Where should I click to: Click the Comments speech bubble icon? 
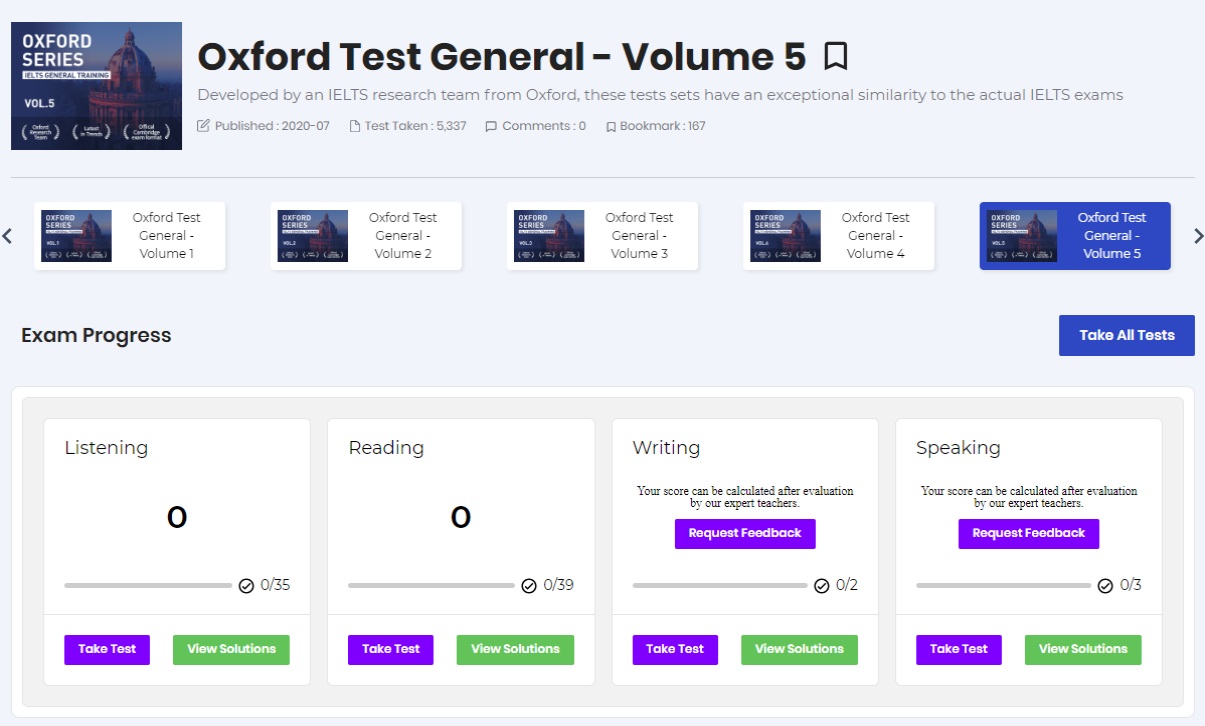pos(491,126)
